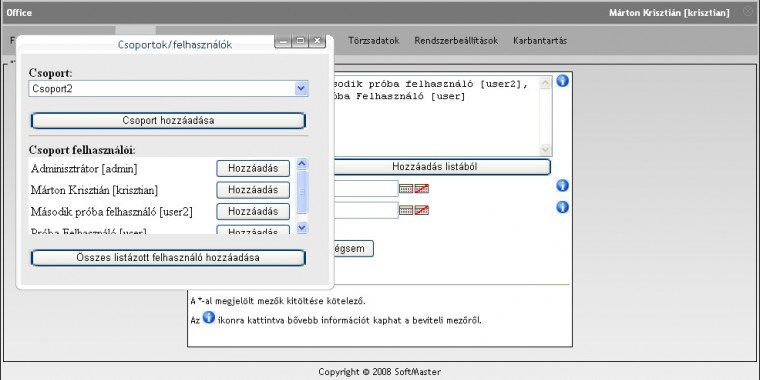The width and height of the screenshot is (760, 380).
Task: Click into the first date input field
Action: pyautogui.click(x=366, y=189)
